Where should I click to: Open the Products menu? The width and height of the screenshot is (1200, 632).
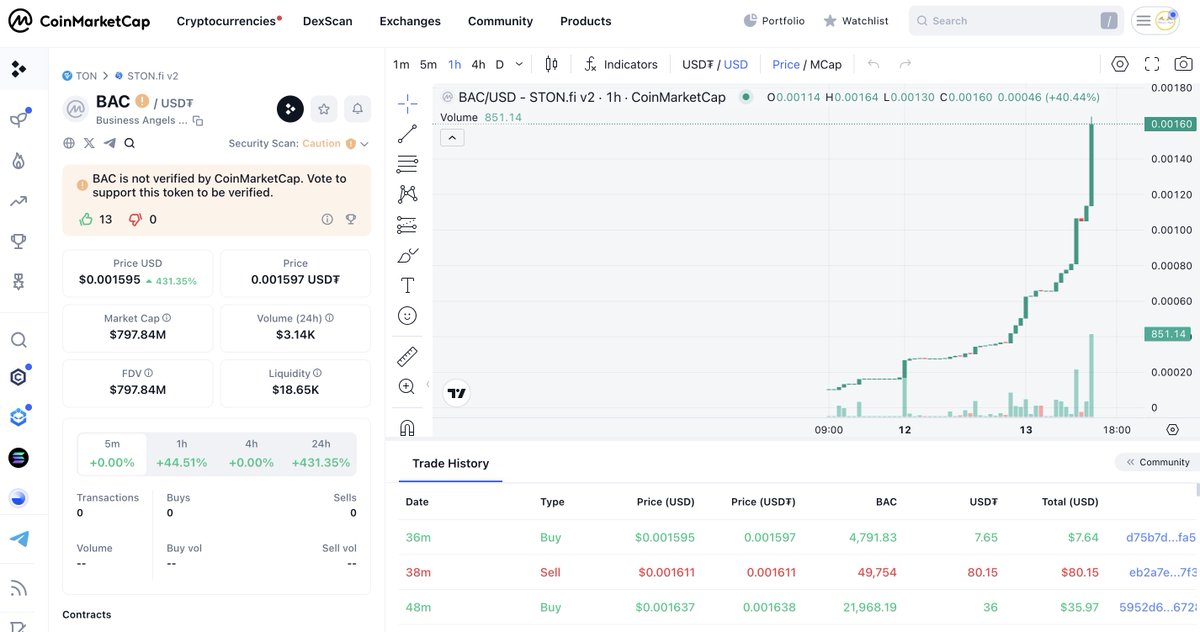[x=586, y=21]
